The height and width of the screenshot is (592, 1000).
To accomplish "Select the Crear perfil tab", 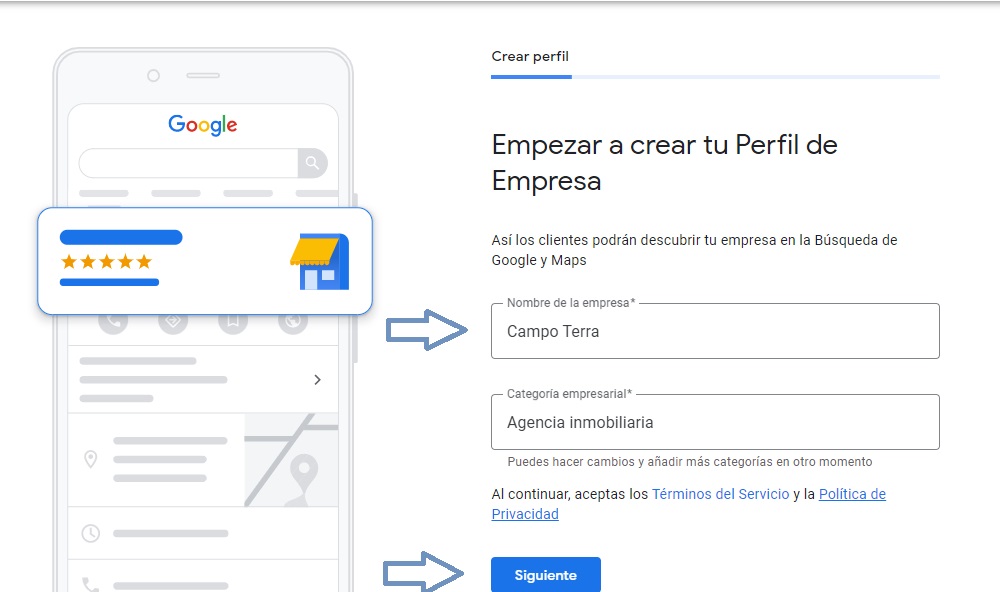I will coord(530,57).
